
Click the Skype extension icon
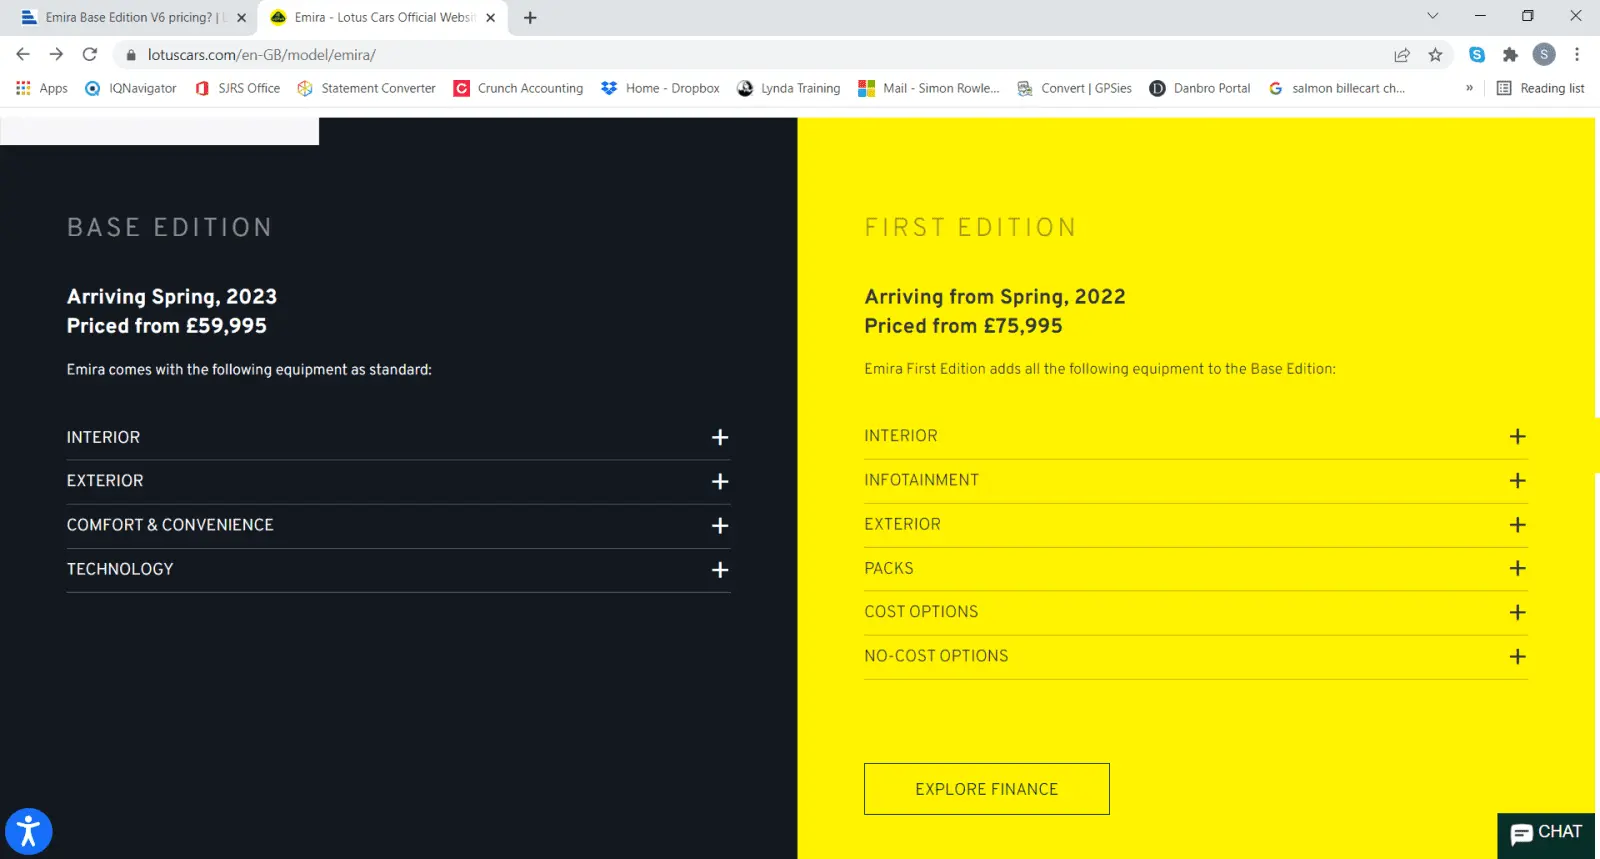[x=1477, y=55]
